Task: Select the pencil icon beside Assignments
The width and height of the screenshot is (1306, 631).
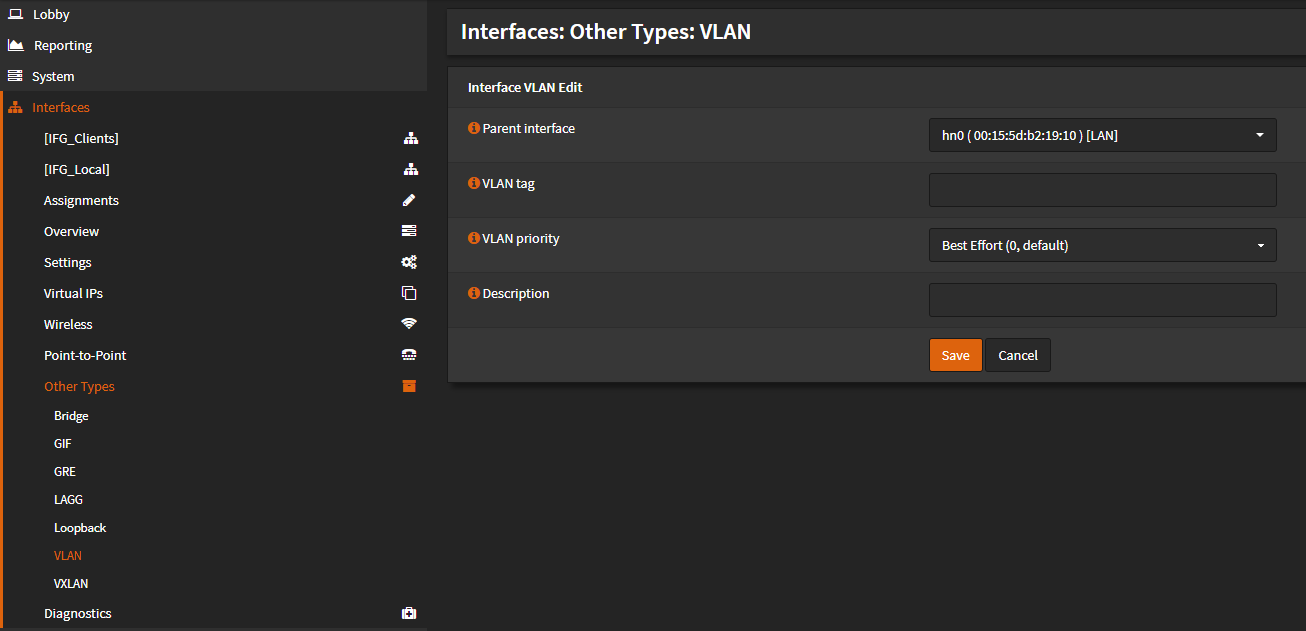Action: tap(408, 200)
